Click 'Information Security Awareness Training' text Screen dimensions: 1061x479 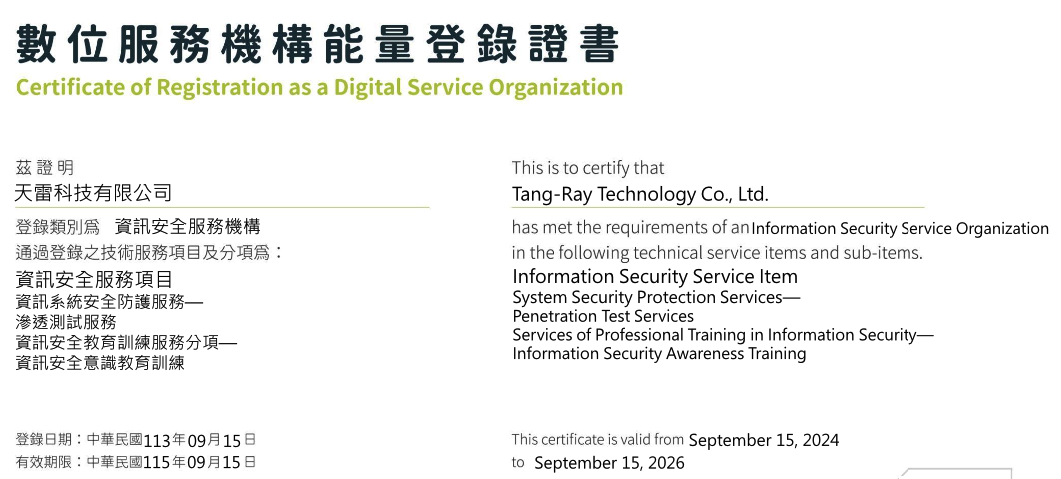pyautogui.click(x=659, y=353)
